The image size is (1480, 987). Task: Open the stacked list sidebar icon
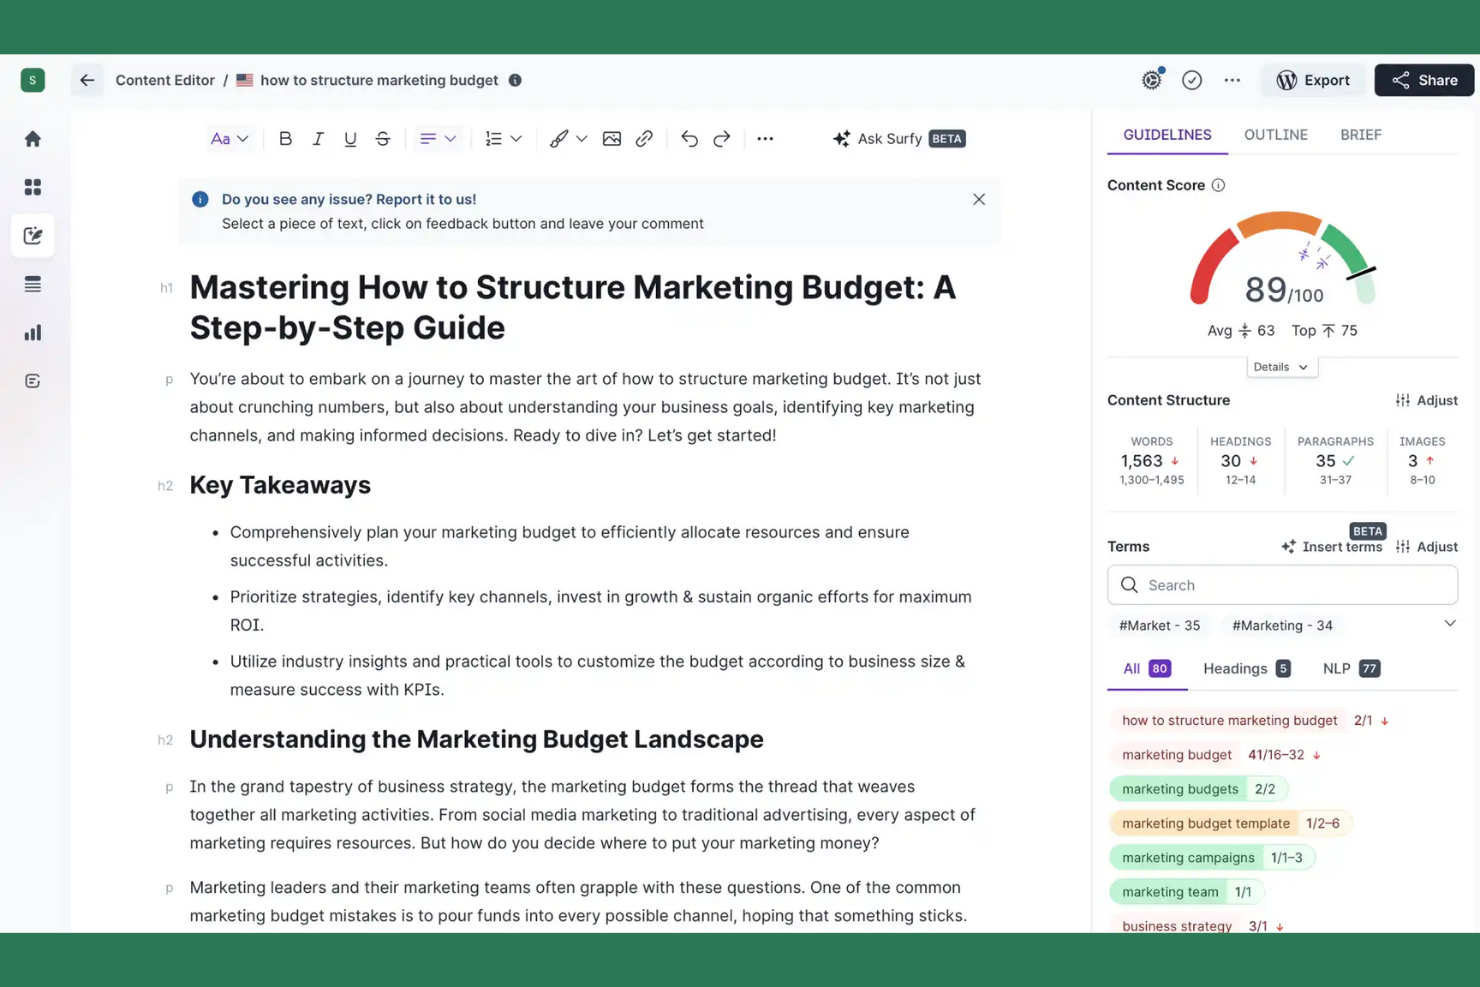pyautogui.click(x=33, y=284)
